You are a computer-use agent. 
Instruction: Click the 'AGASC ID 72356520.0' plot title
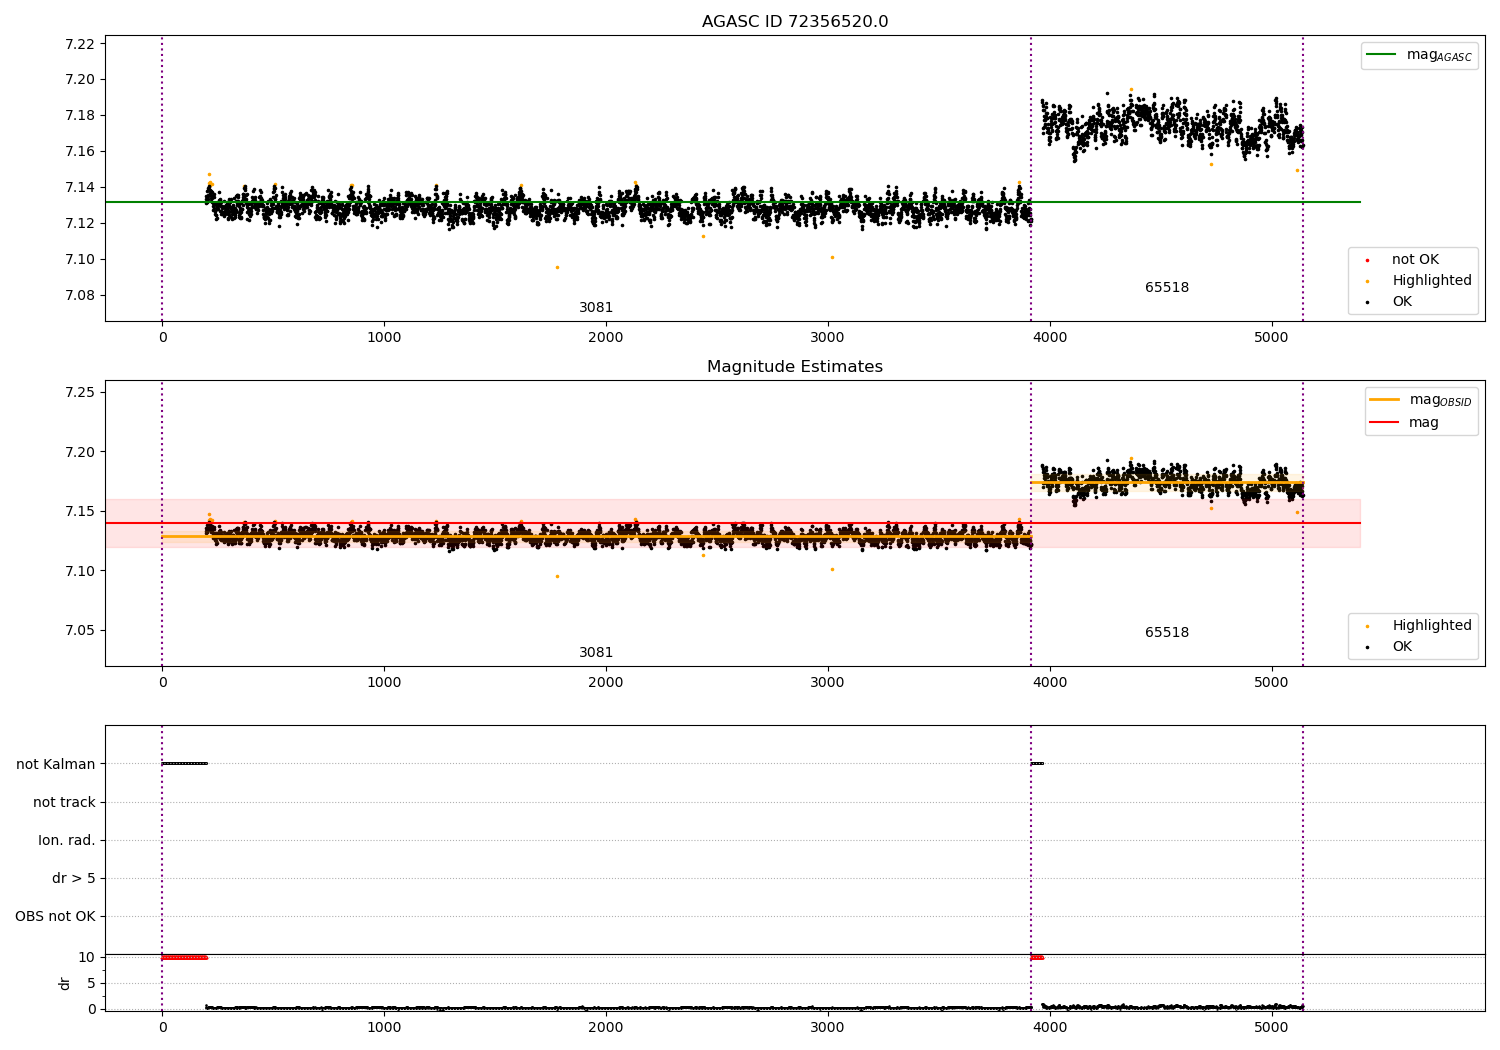tap(795, 22)
